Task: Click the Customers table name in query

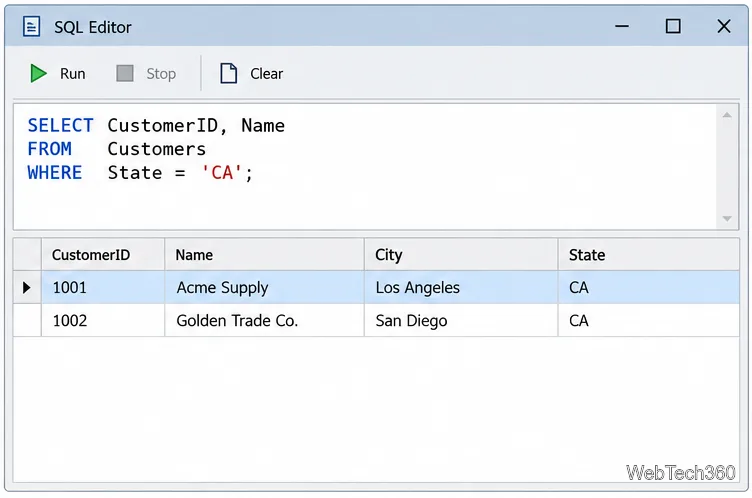Action: pyautogui.click(x=157, y=149)
